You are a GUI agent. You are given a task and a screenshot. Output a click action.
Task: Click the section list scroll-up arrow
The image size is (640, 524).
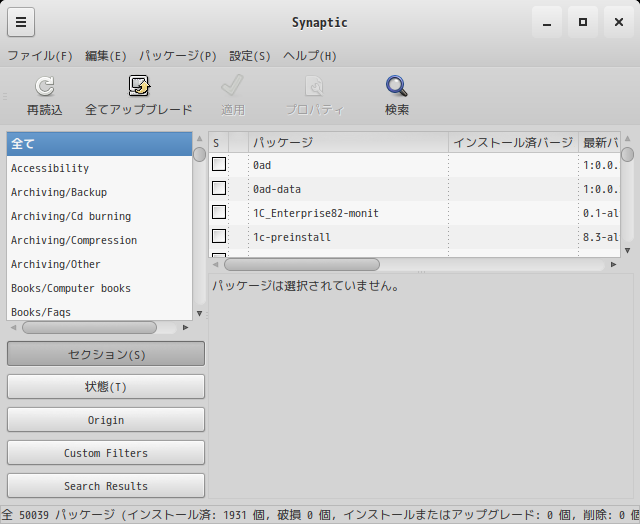point(200,139)
